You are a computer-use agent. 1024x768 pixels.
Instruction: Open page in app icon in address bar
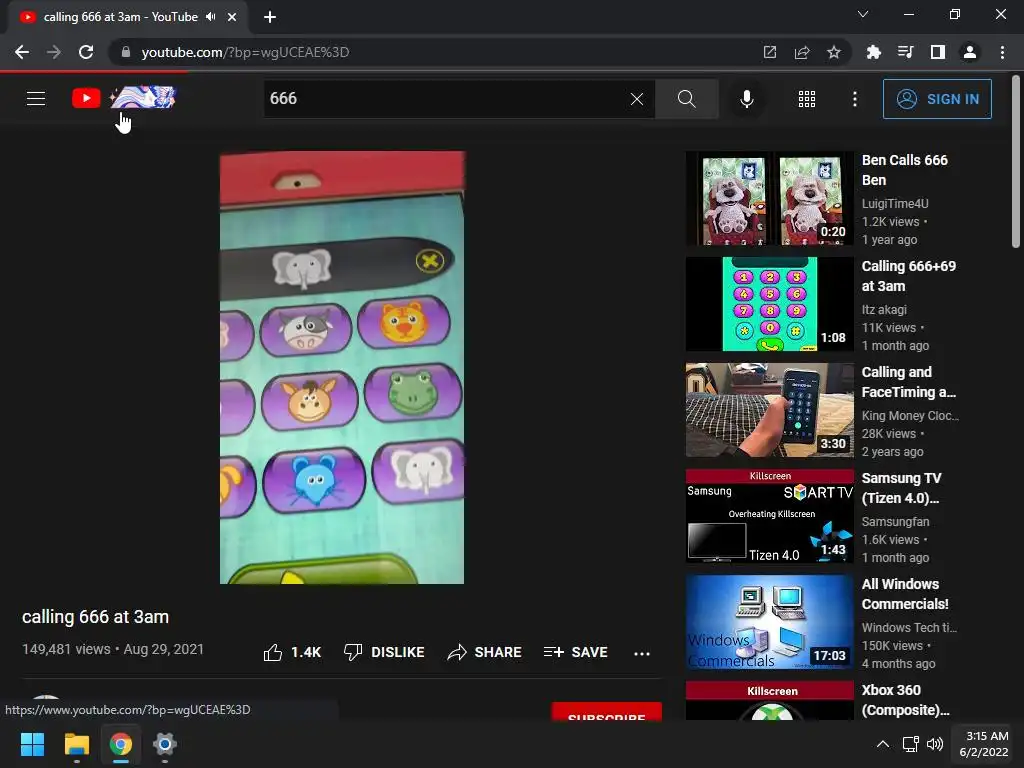[x=770, y=52]
